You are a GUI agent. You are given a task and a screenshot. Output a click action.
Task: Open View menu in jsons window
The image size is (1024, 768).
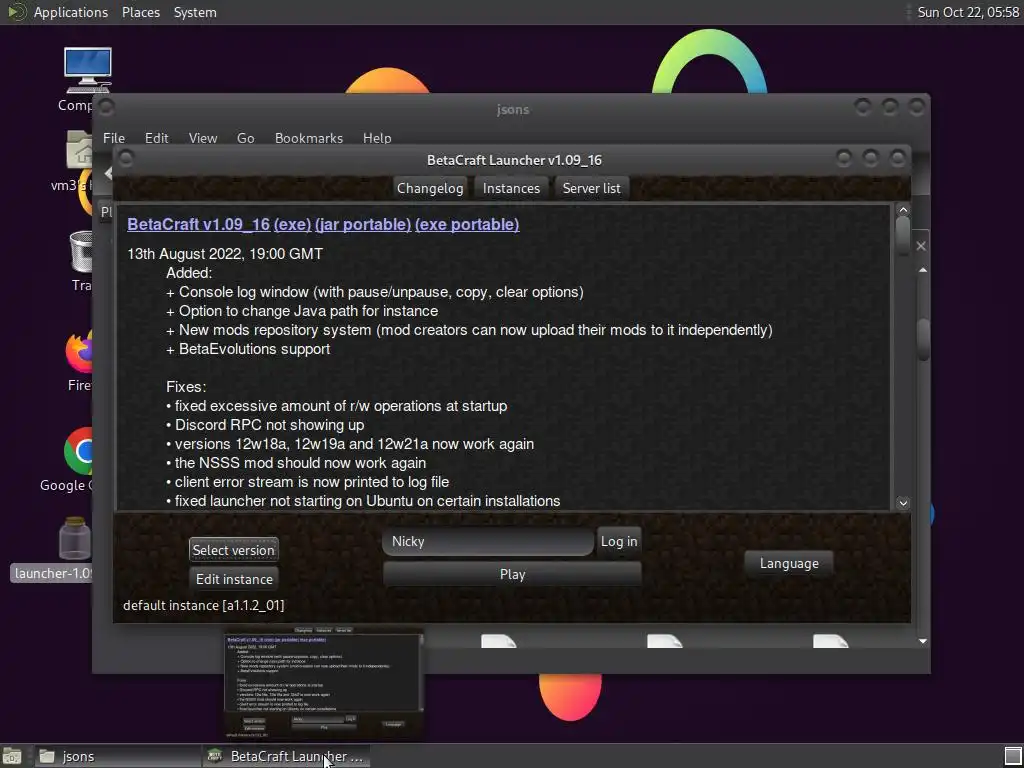pos(202,138)
